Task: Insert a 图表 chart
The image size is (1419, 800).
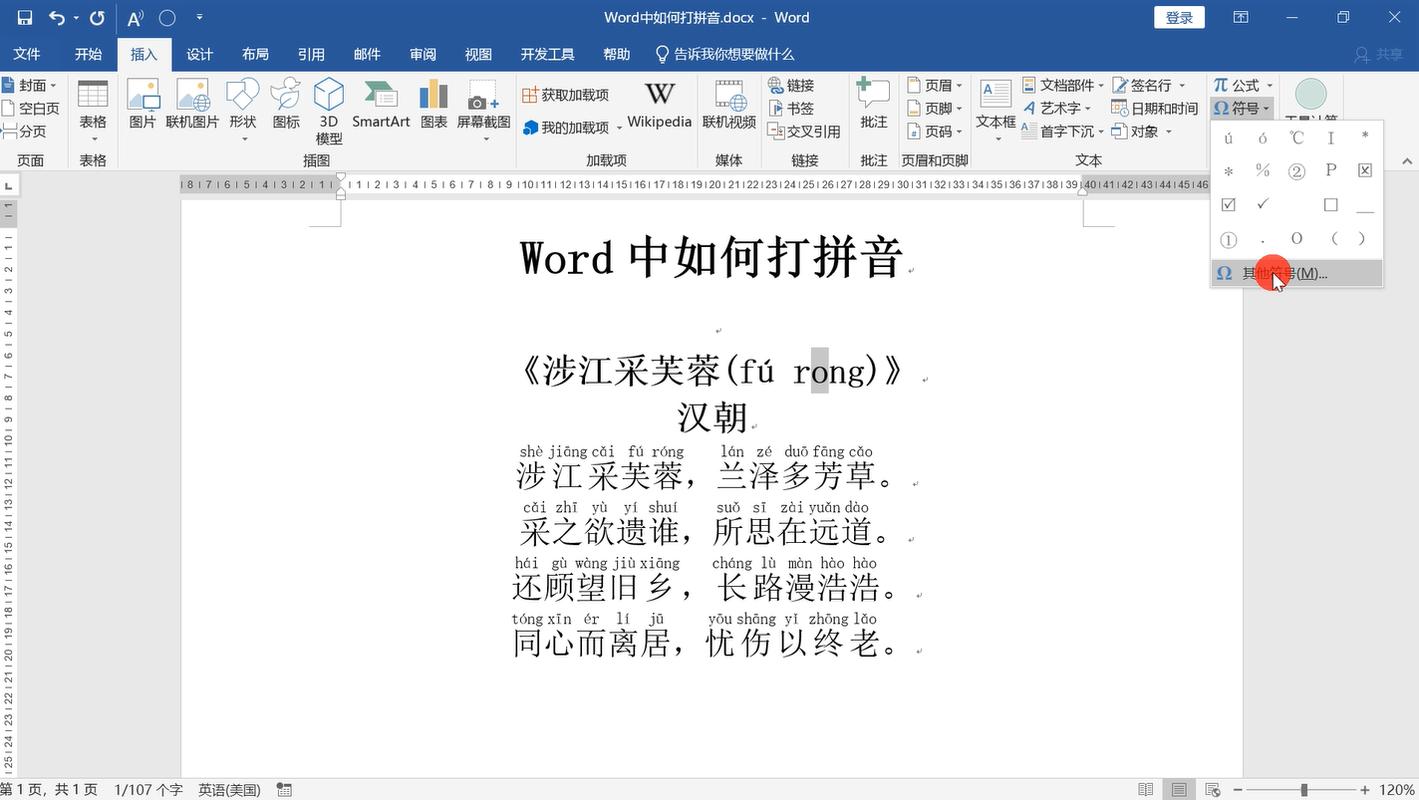Action: [x=434, y=104]
